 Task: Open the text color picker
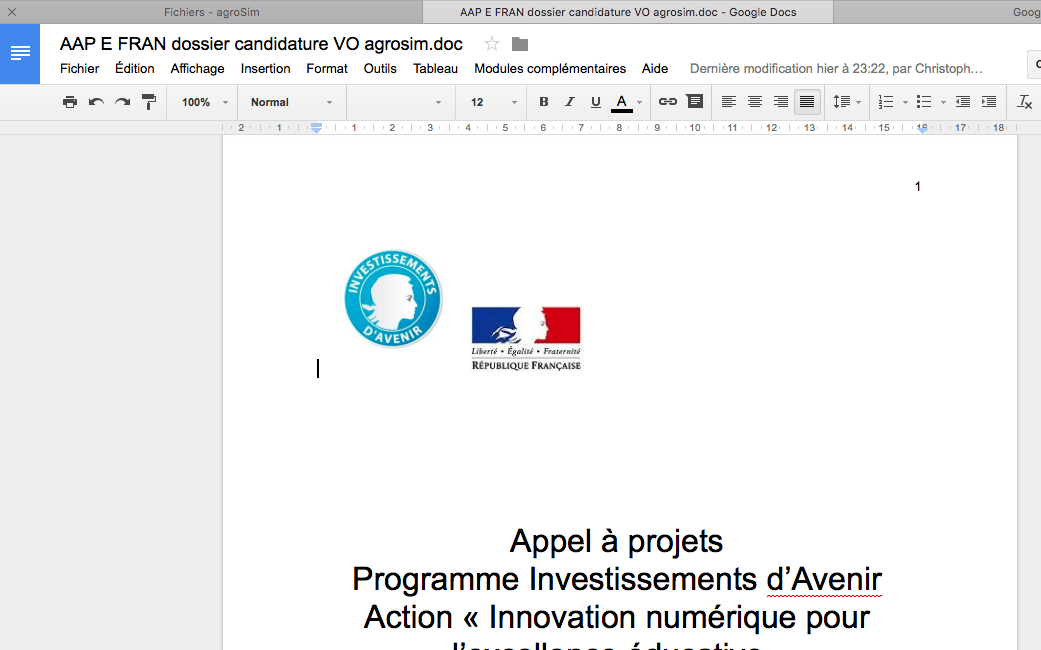point(622,102)
